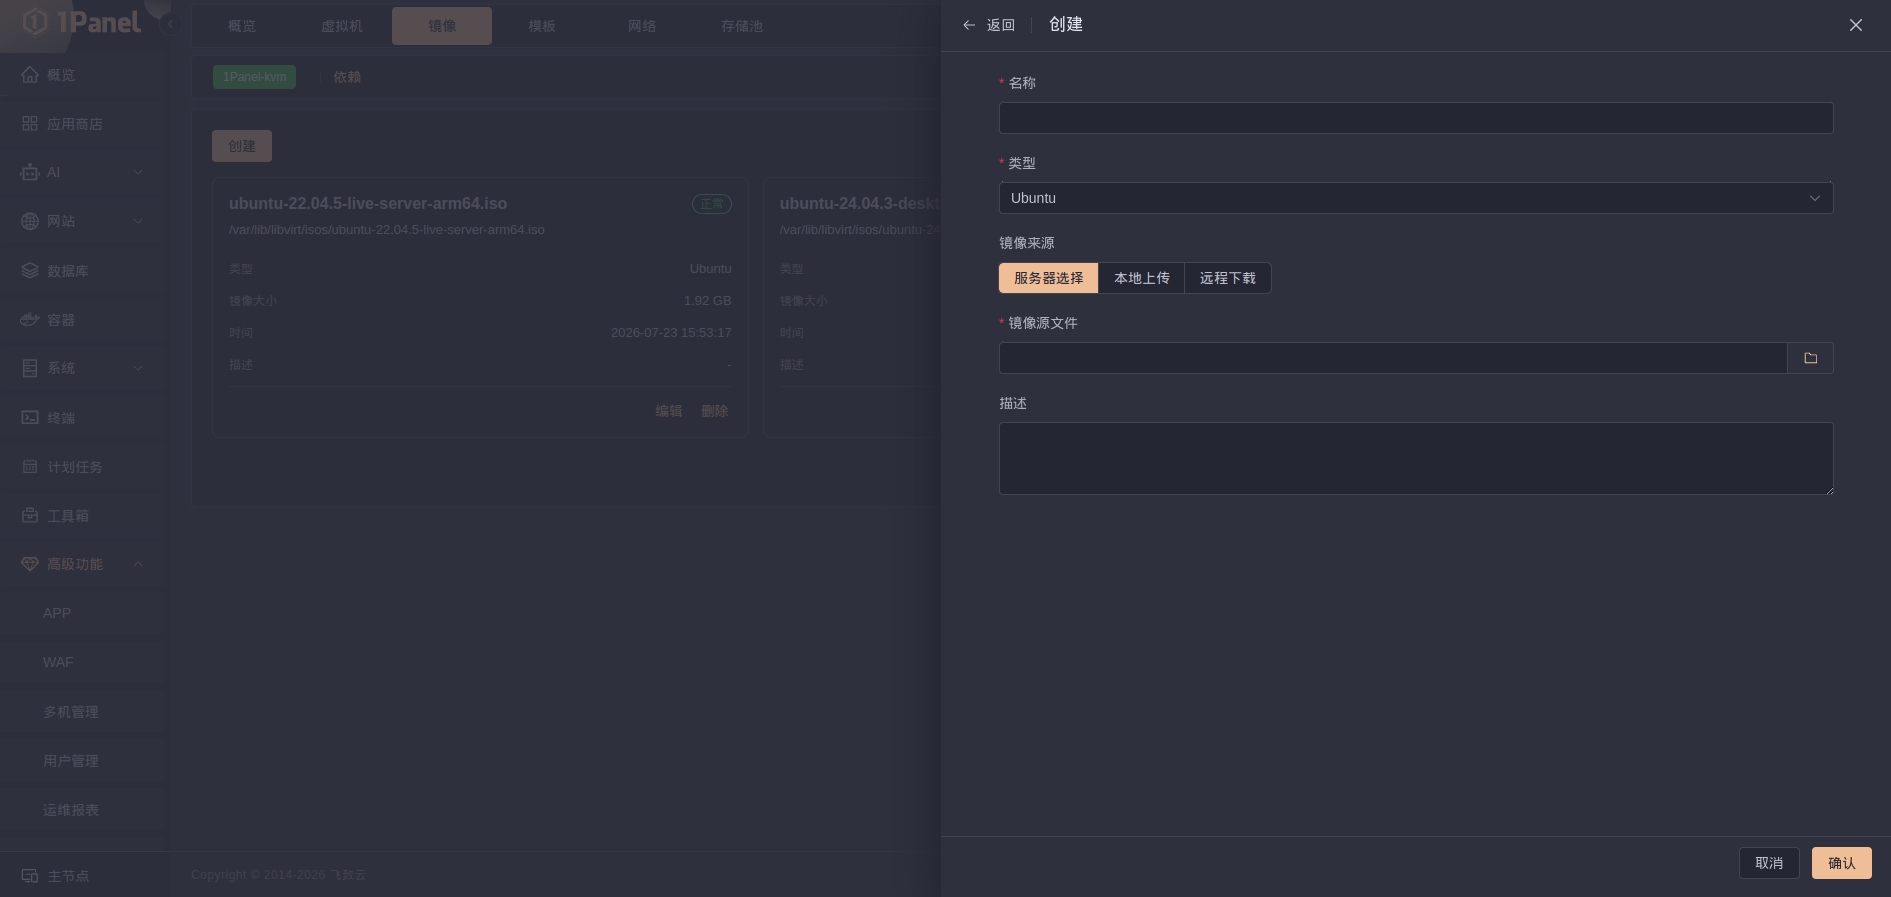1891x897 pixels.
Task: Click the 返回 link in drawer header
Action: pyautogui.click(x=1001, y=25)
